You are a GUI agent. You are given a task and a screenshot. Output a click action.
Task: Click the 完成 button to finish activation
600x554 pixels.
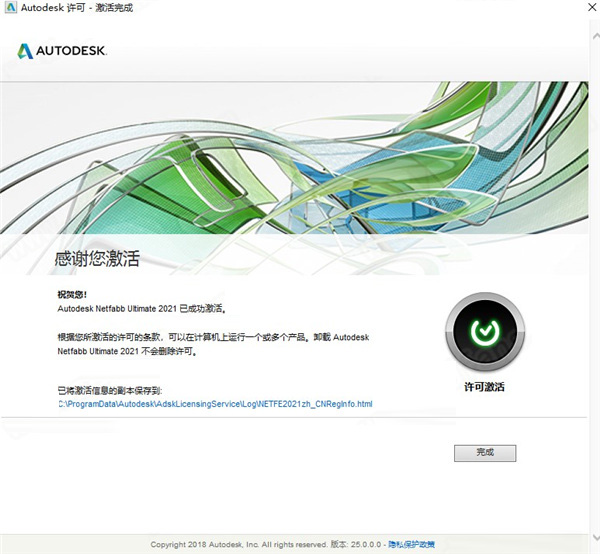tap(485, 453)
